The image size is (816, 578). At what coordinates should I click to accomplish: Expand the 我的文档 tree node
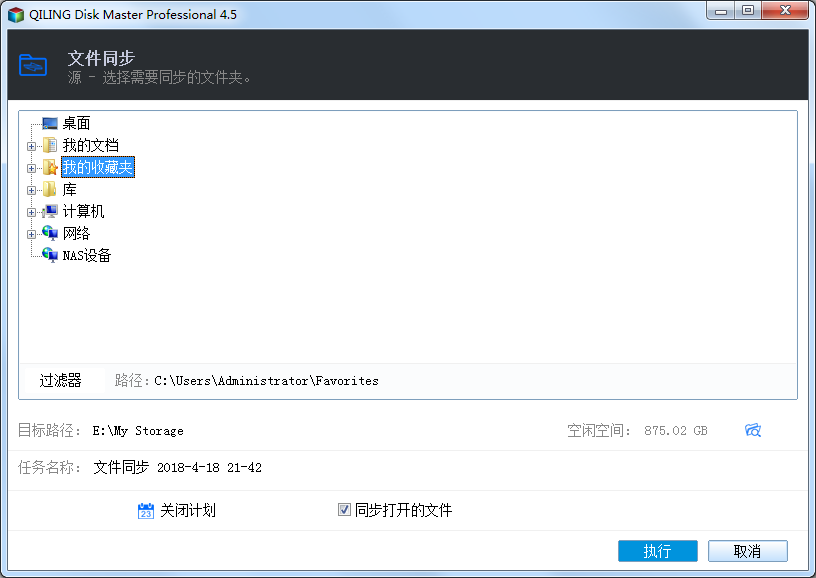tap(31, 146)
